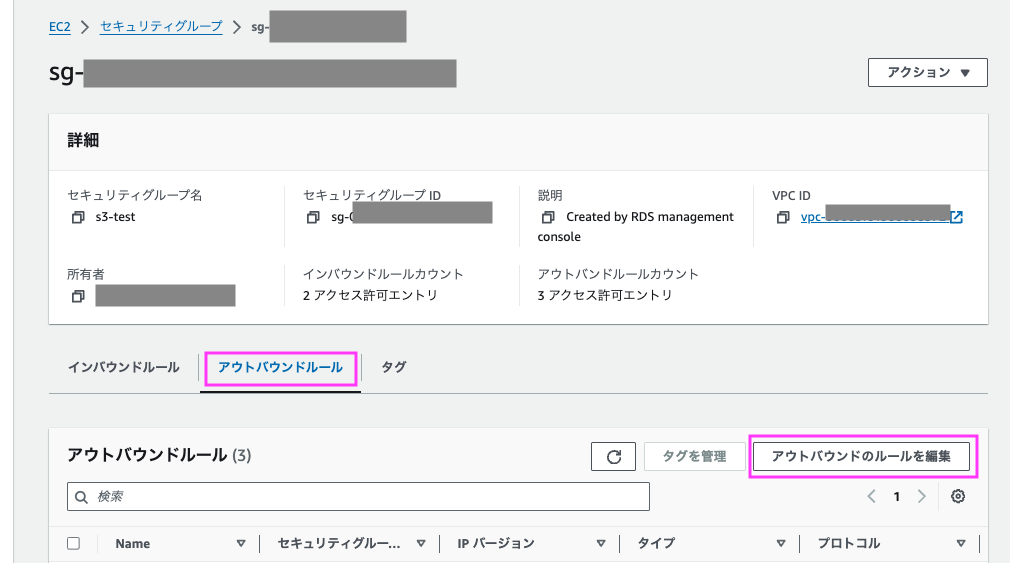Sort by Name column arrow
This screenshot has width=1010, height=563.
pyautogui.click(x=241, y=543)
